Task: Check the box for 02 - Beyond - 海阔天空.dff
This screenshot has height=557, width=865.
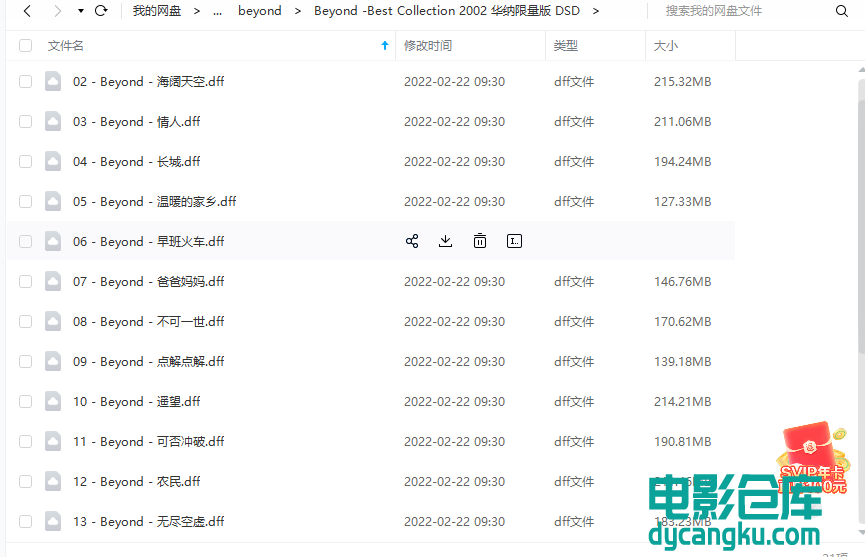Action: pyautogui.click(x=25, y=82)
